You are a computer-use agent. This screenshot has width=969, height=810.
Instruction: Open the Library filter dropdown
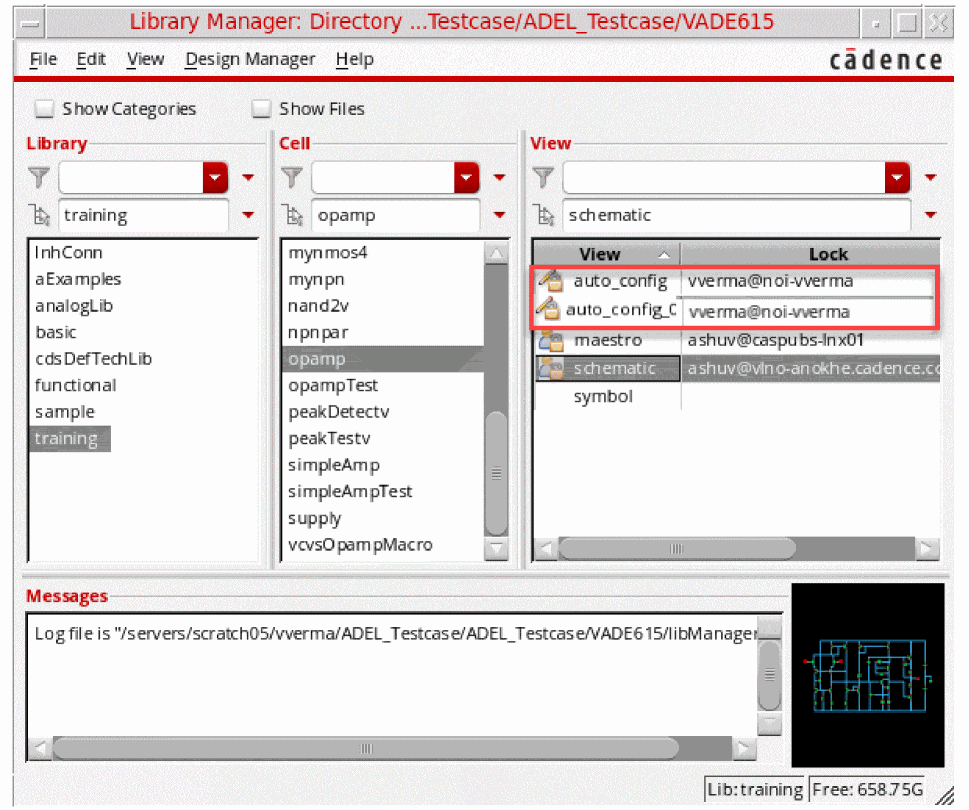pos(216,178)
